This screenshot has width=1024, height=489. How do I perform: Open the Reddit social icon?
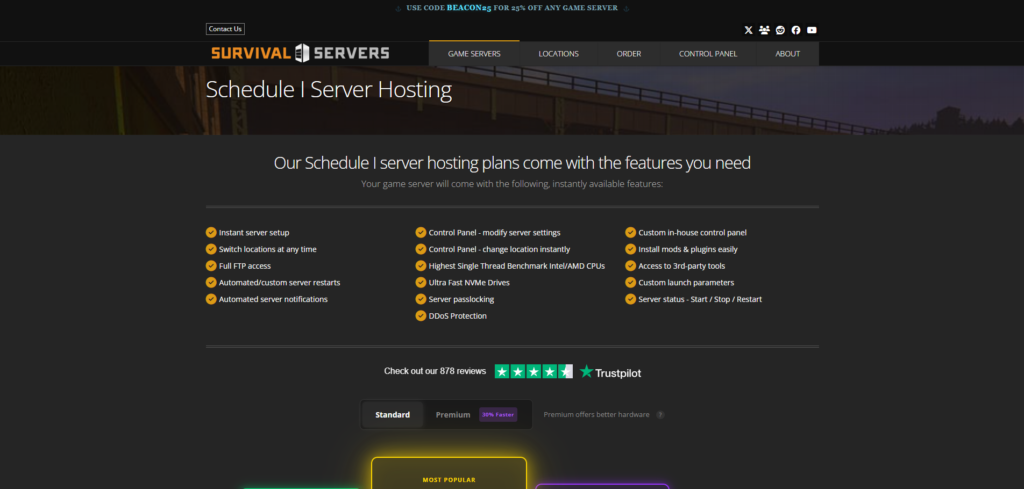[780, 30]
